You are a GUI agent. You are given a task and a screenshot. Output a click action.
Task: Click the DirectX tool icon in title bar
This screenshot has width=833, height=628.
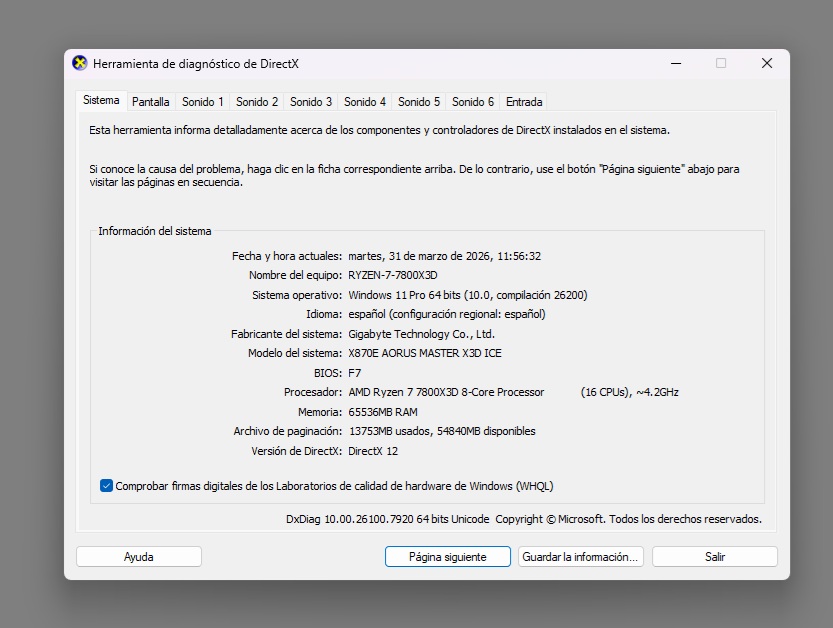click(77, 62)
